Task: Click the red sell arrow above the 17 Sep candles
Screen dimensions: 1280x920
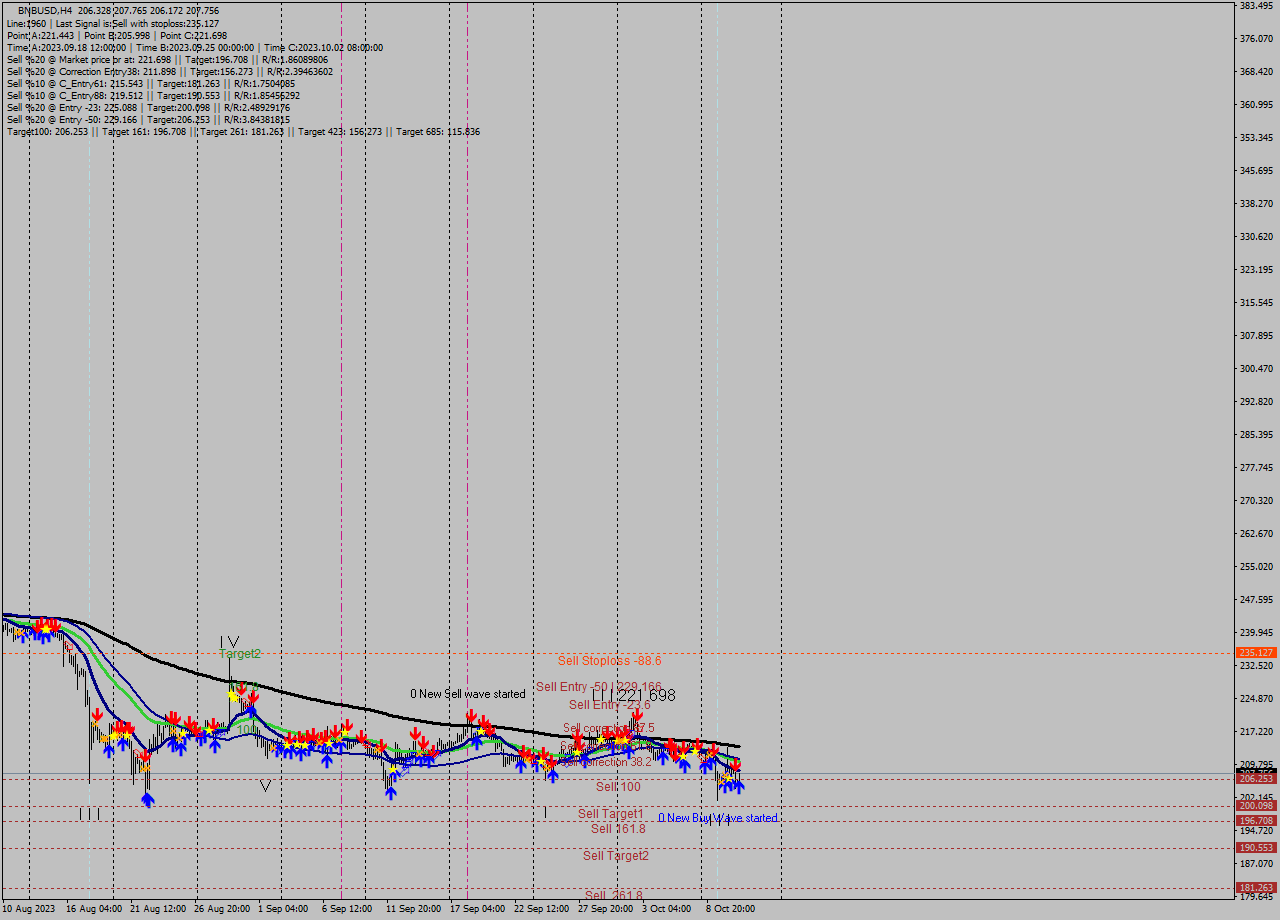Action: click(473, 713)
